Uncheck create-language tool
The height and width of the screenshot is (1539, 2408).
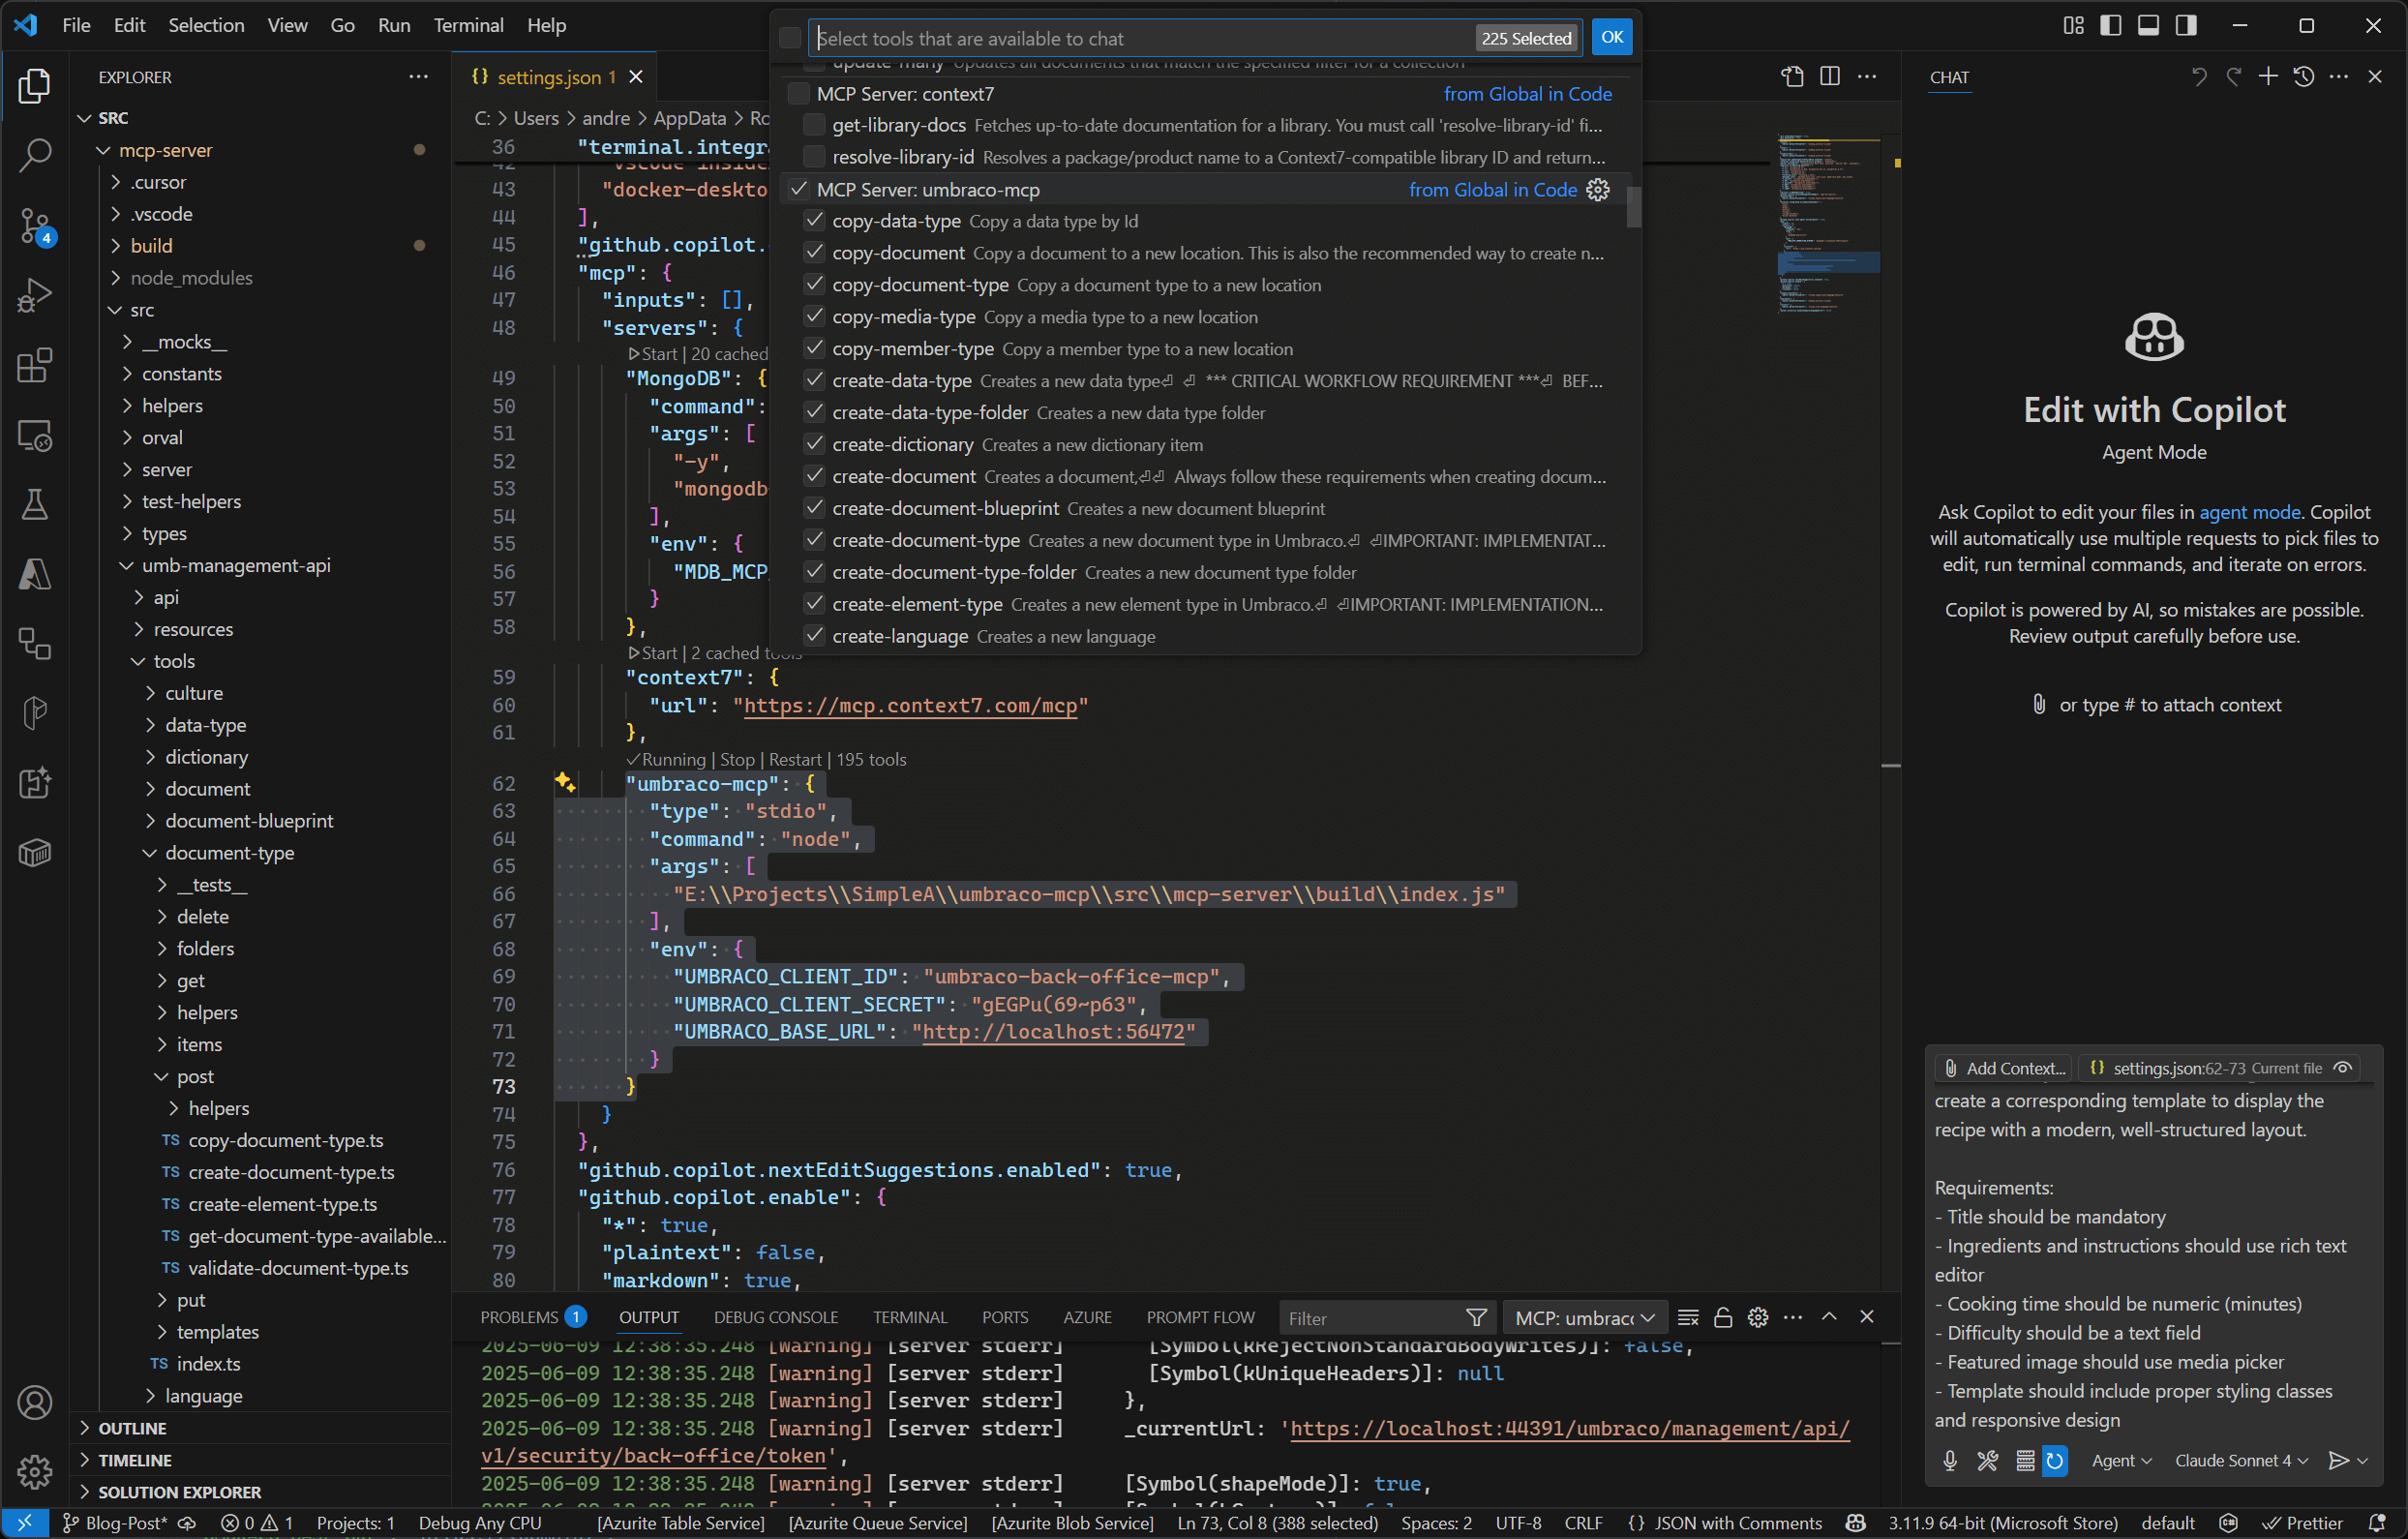tap(814, 636)
